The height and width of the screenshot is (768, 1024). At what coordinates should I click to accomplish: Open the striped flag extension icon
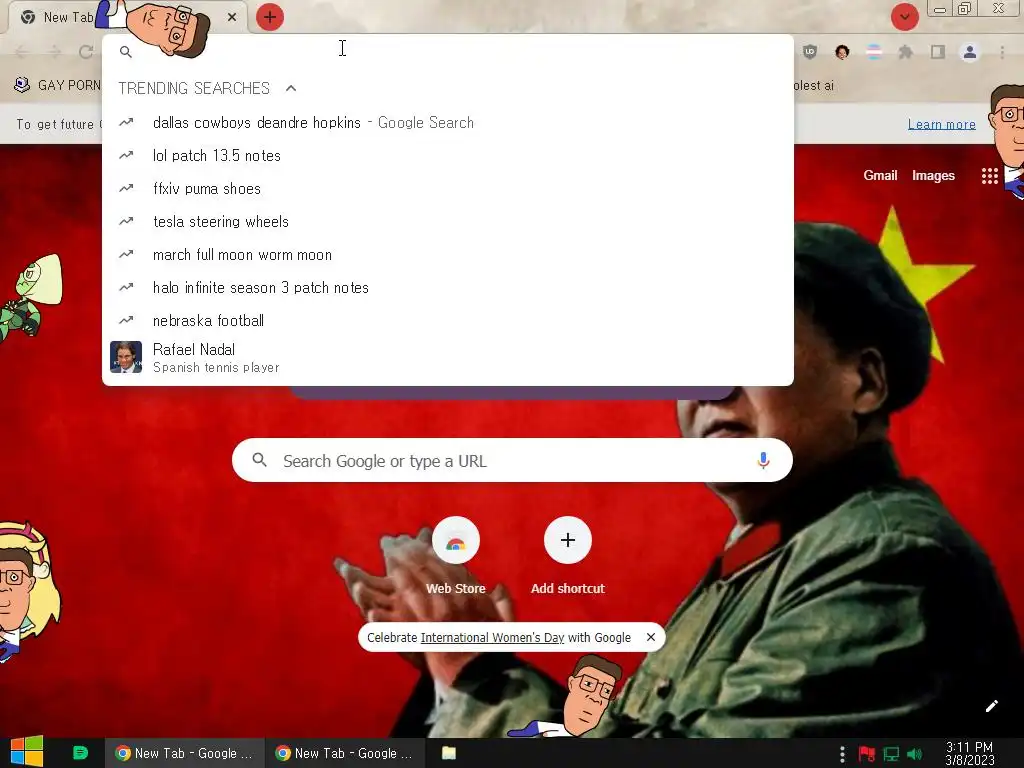pyautogui.click(x=874, y=52)
